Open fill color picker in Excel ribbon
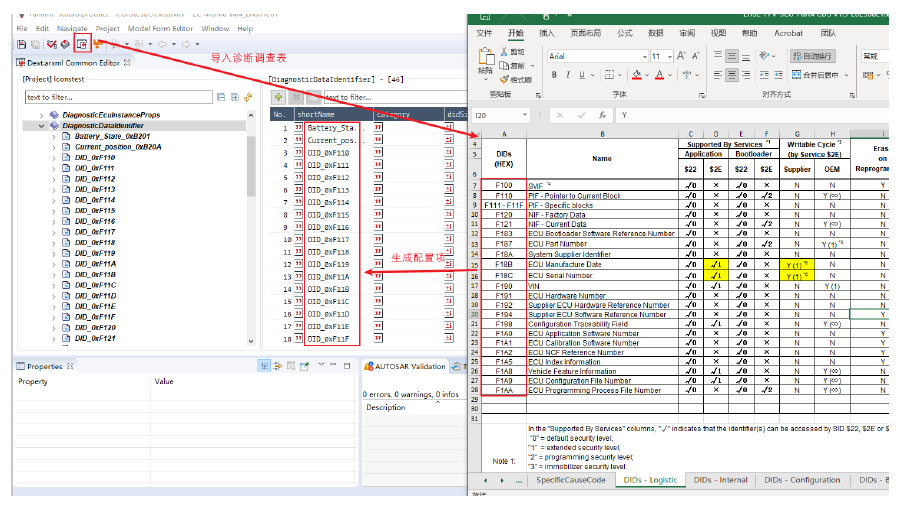The image size is (899, 508). (x=636, y=75)
